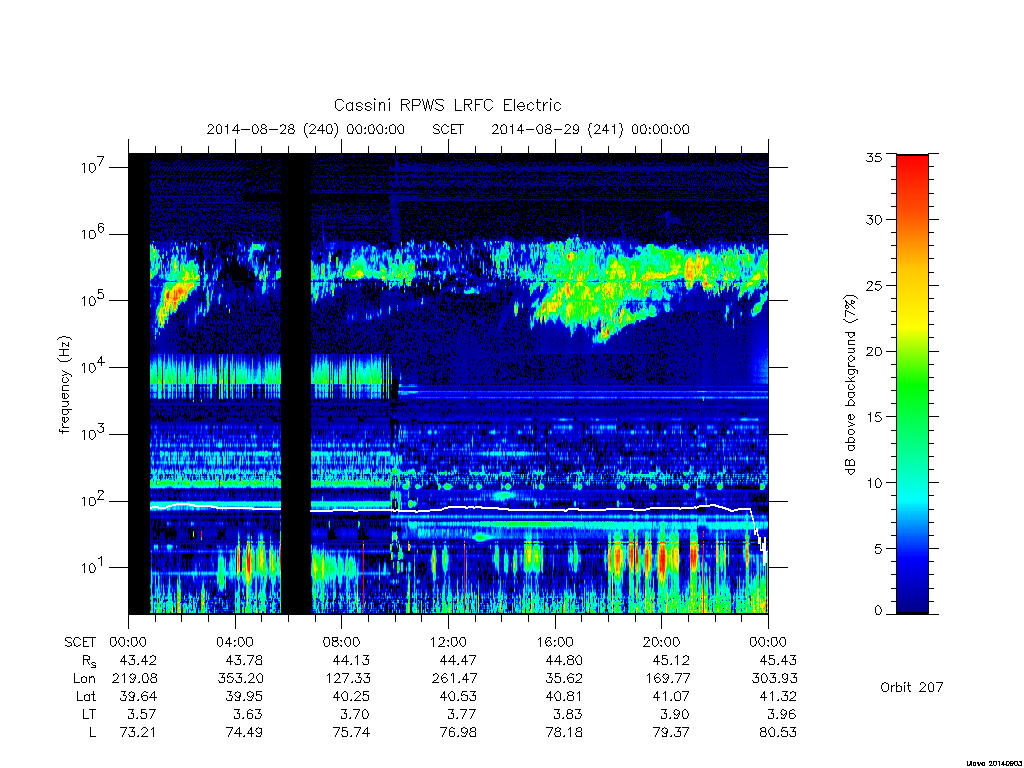The height and width of the screenshot is (768, 1024).
Task: Click the L value '76.98'
Action: (x=458, y=733)
